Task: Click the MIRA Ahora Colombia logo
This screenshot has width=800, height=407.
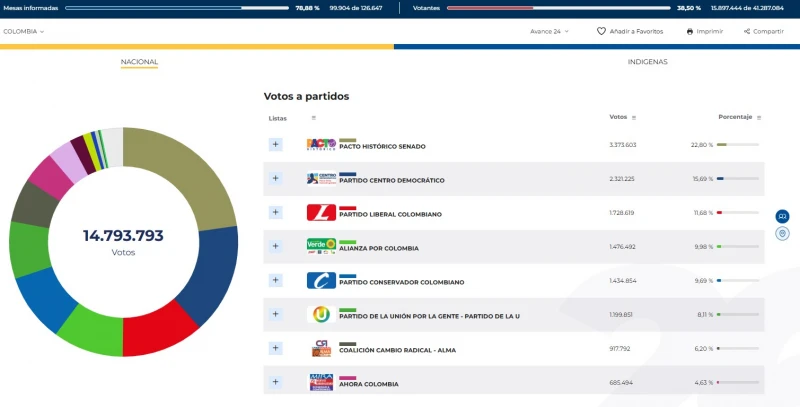Action: click(321, 383)
